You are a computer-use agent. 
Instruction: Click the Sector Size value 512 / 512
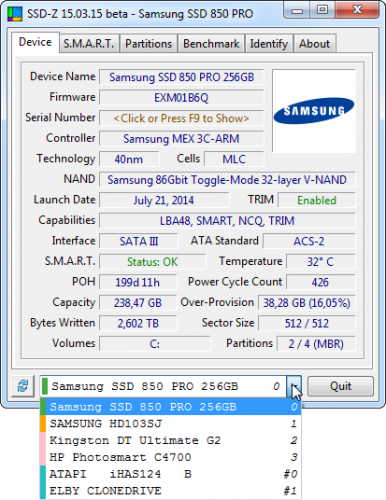click(307, 323)
